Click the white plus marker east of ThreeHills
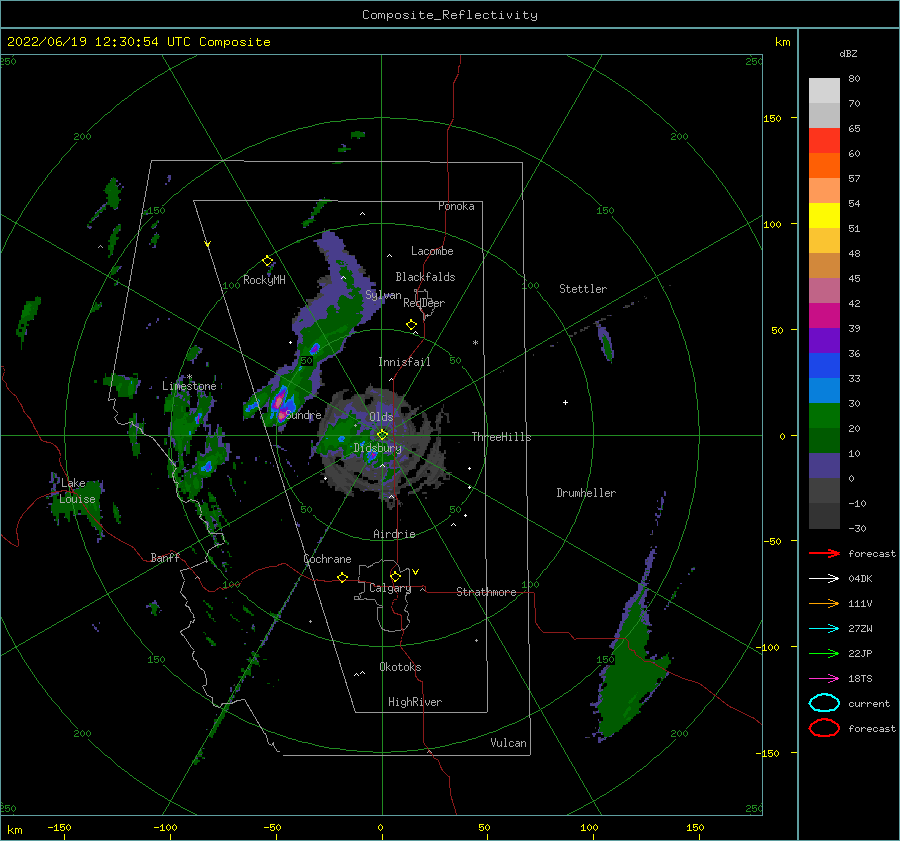 click(565, 402)
